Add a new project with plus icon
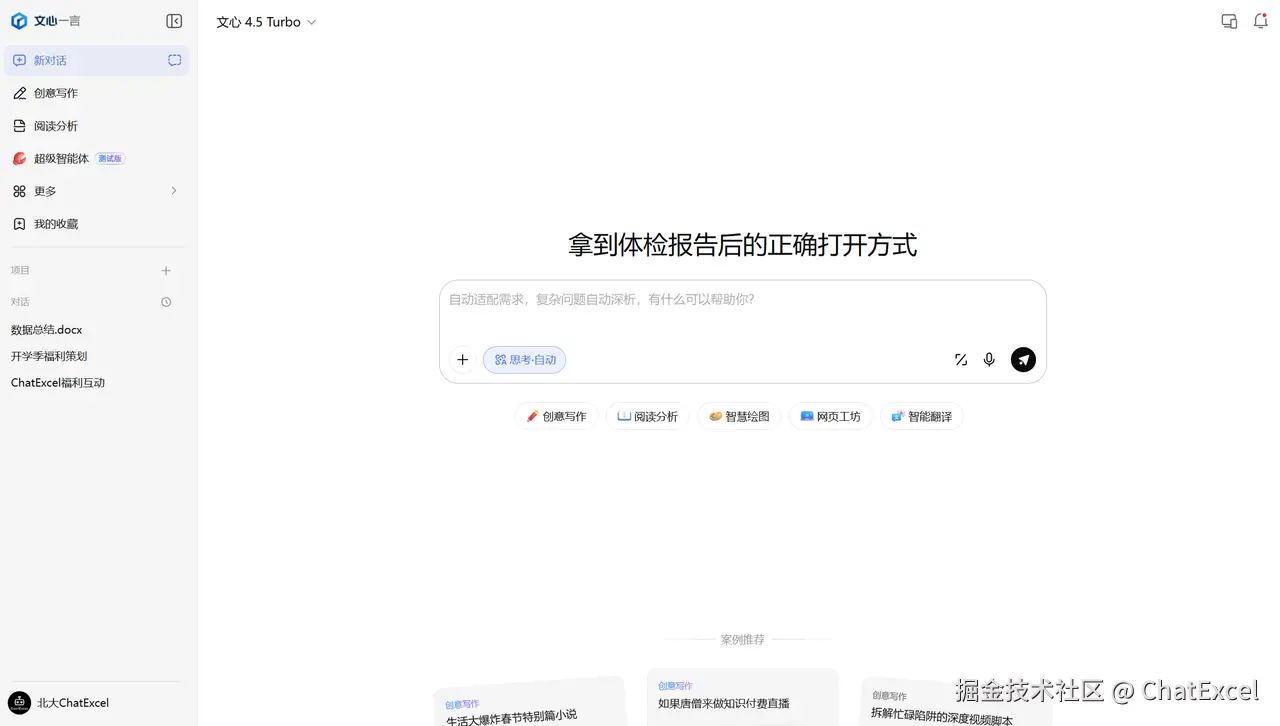Screen dimensions: 1280x726 [x=166, y=270]
